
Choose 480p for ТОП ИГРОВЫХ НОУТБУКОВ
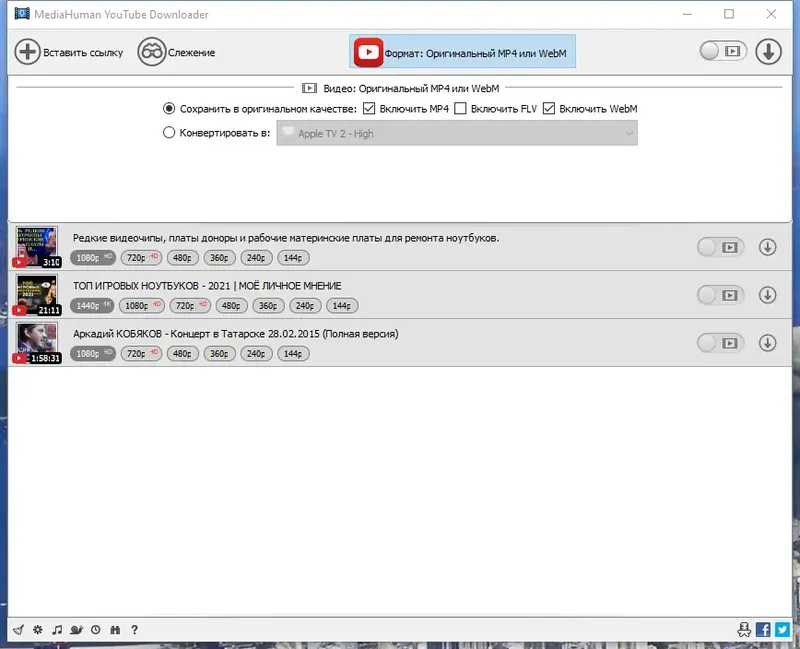click(x=231, y=306)
